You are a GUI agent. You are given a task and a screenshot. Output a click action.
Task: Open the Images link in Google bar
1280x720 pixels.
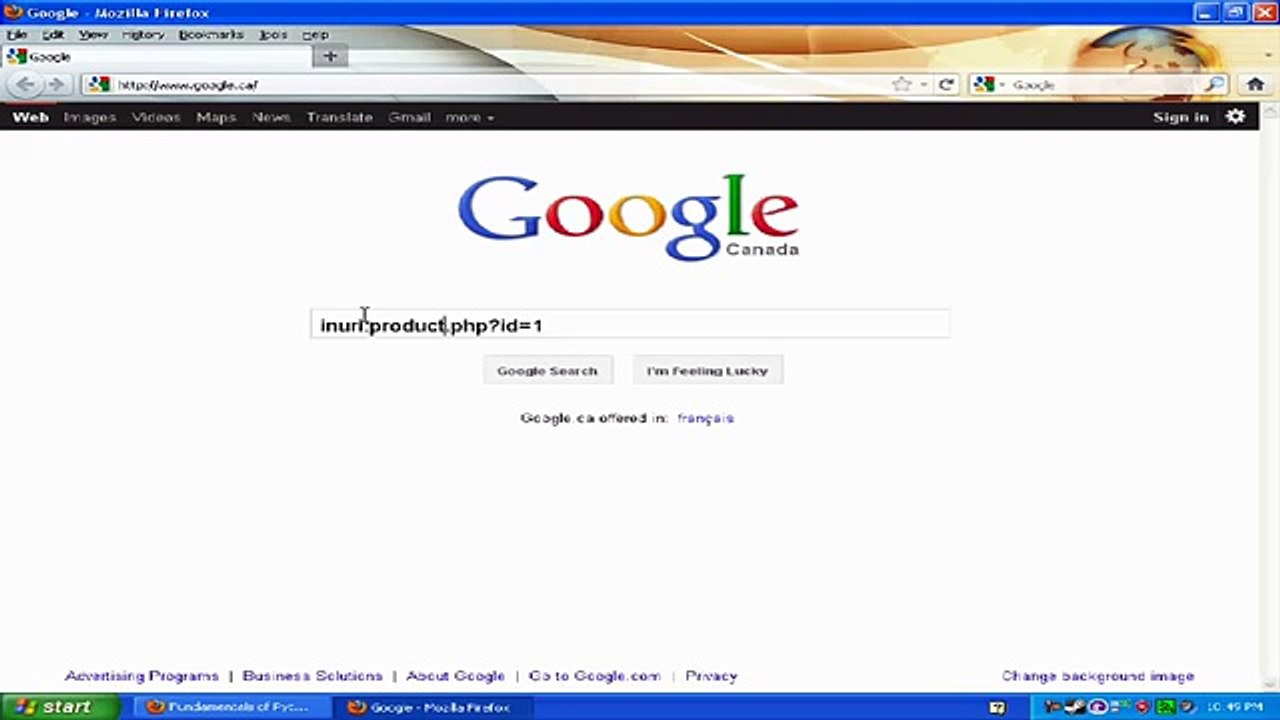pyautogui.click(x=89, y=117)
